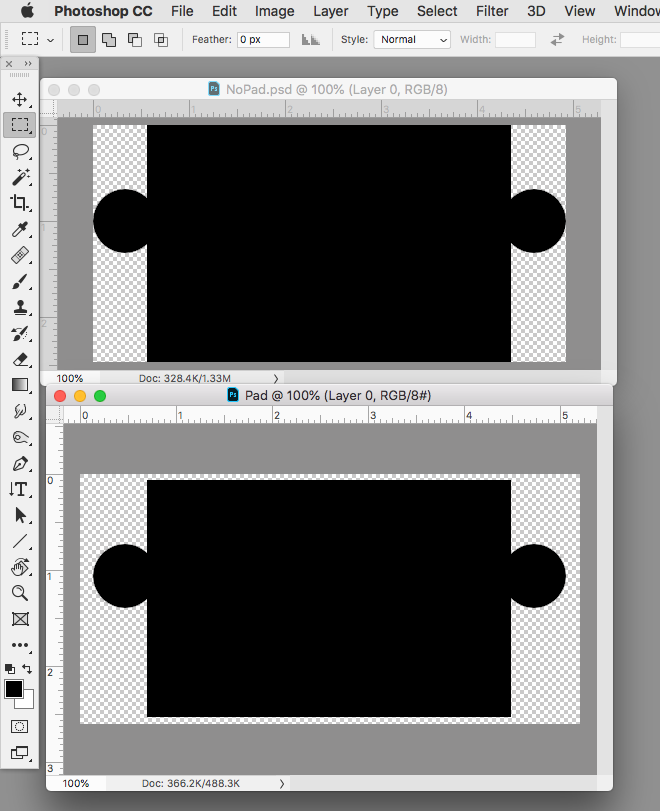Click the NoPad.psd zoom percentage field
Screen dimensions: 660x811
click(70, 379)
